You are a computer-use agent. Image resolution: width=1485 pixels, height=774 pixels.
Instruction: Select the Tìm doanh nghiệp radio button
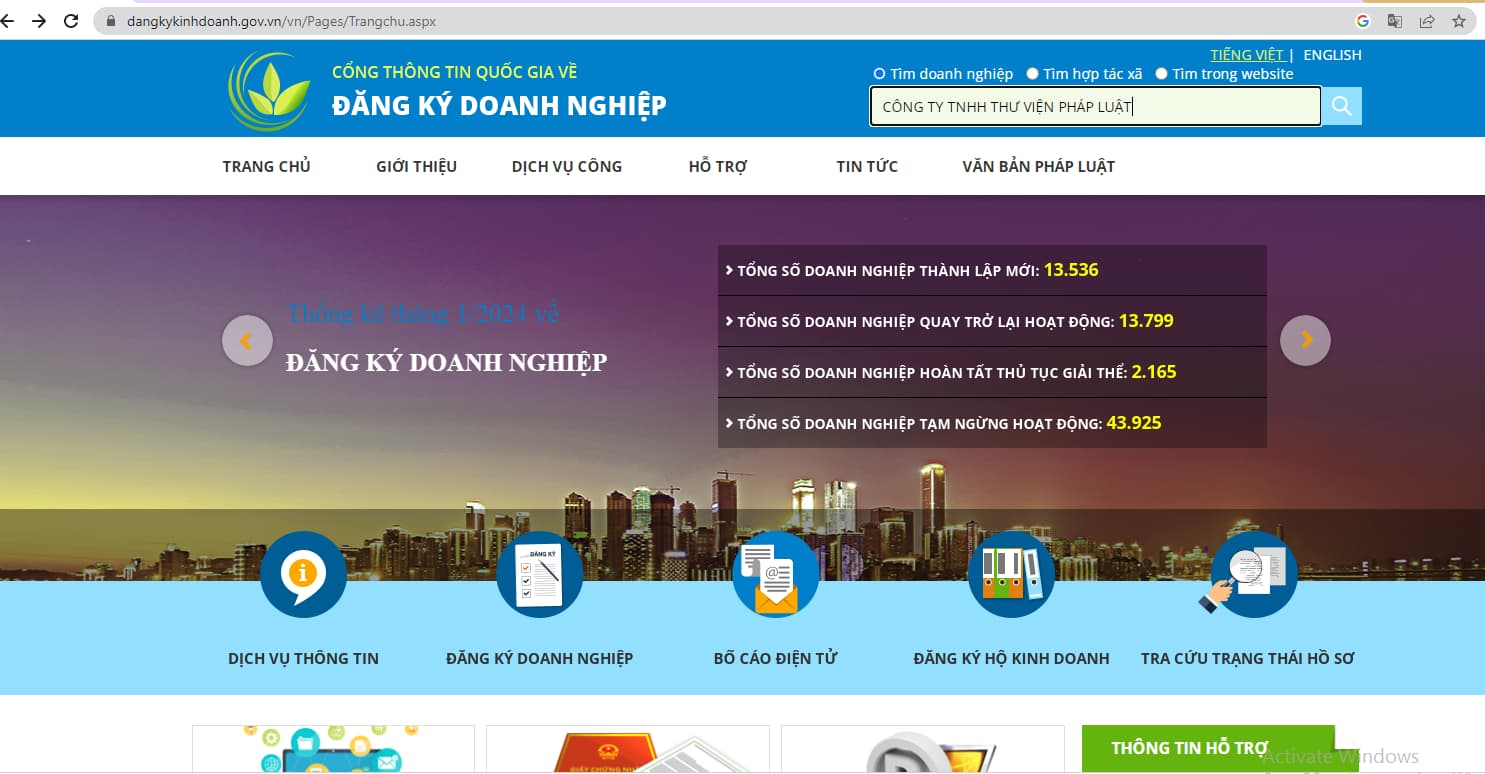click(879, 73)
